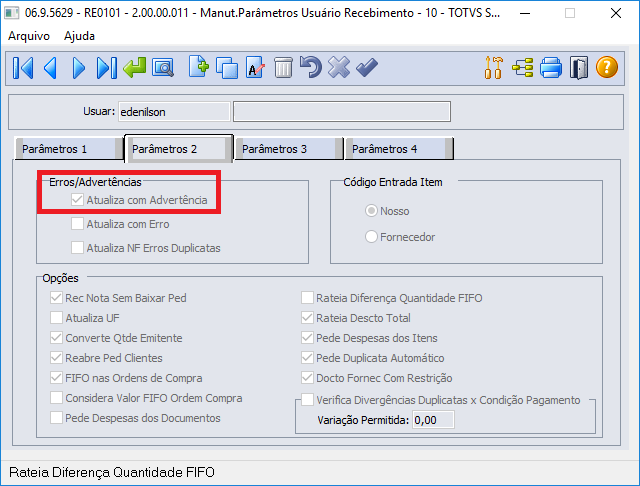Select the Nosso radio option
640x486 pixels.
pos(371,211)
